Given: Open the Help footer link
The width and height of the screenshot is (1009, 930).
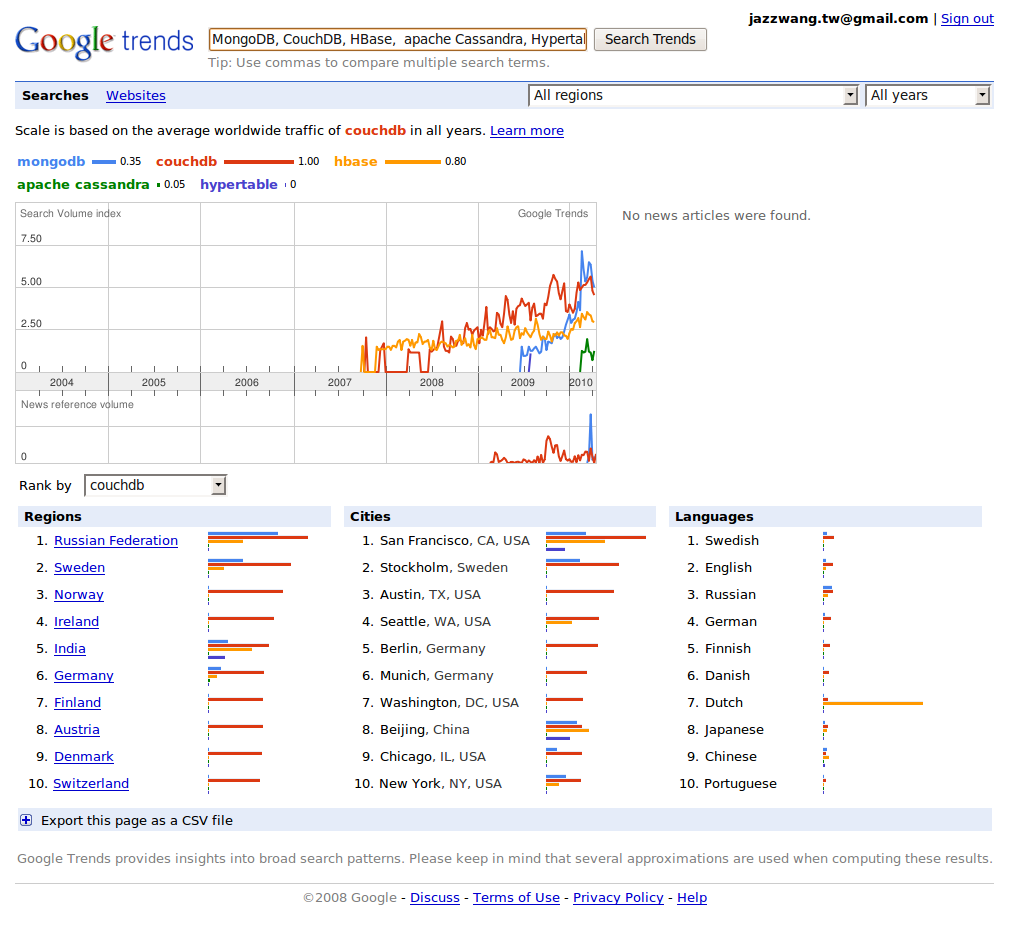Looking at the screenshot, I should pos(692,898).
